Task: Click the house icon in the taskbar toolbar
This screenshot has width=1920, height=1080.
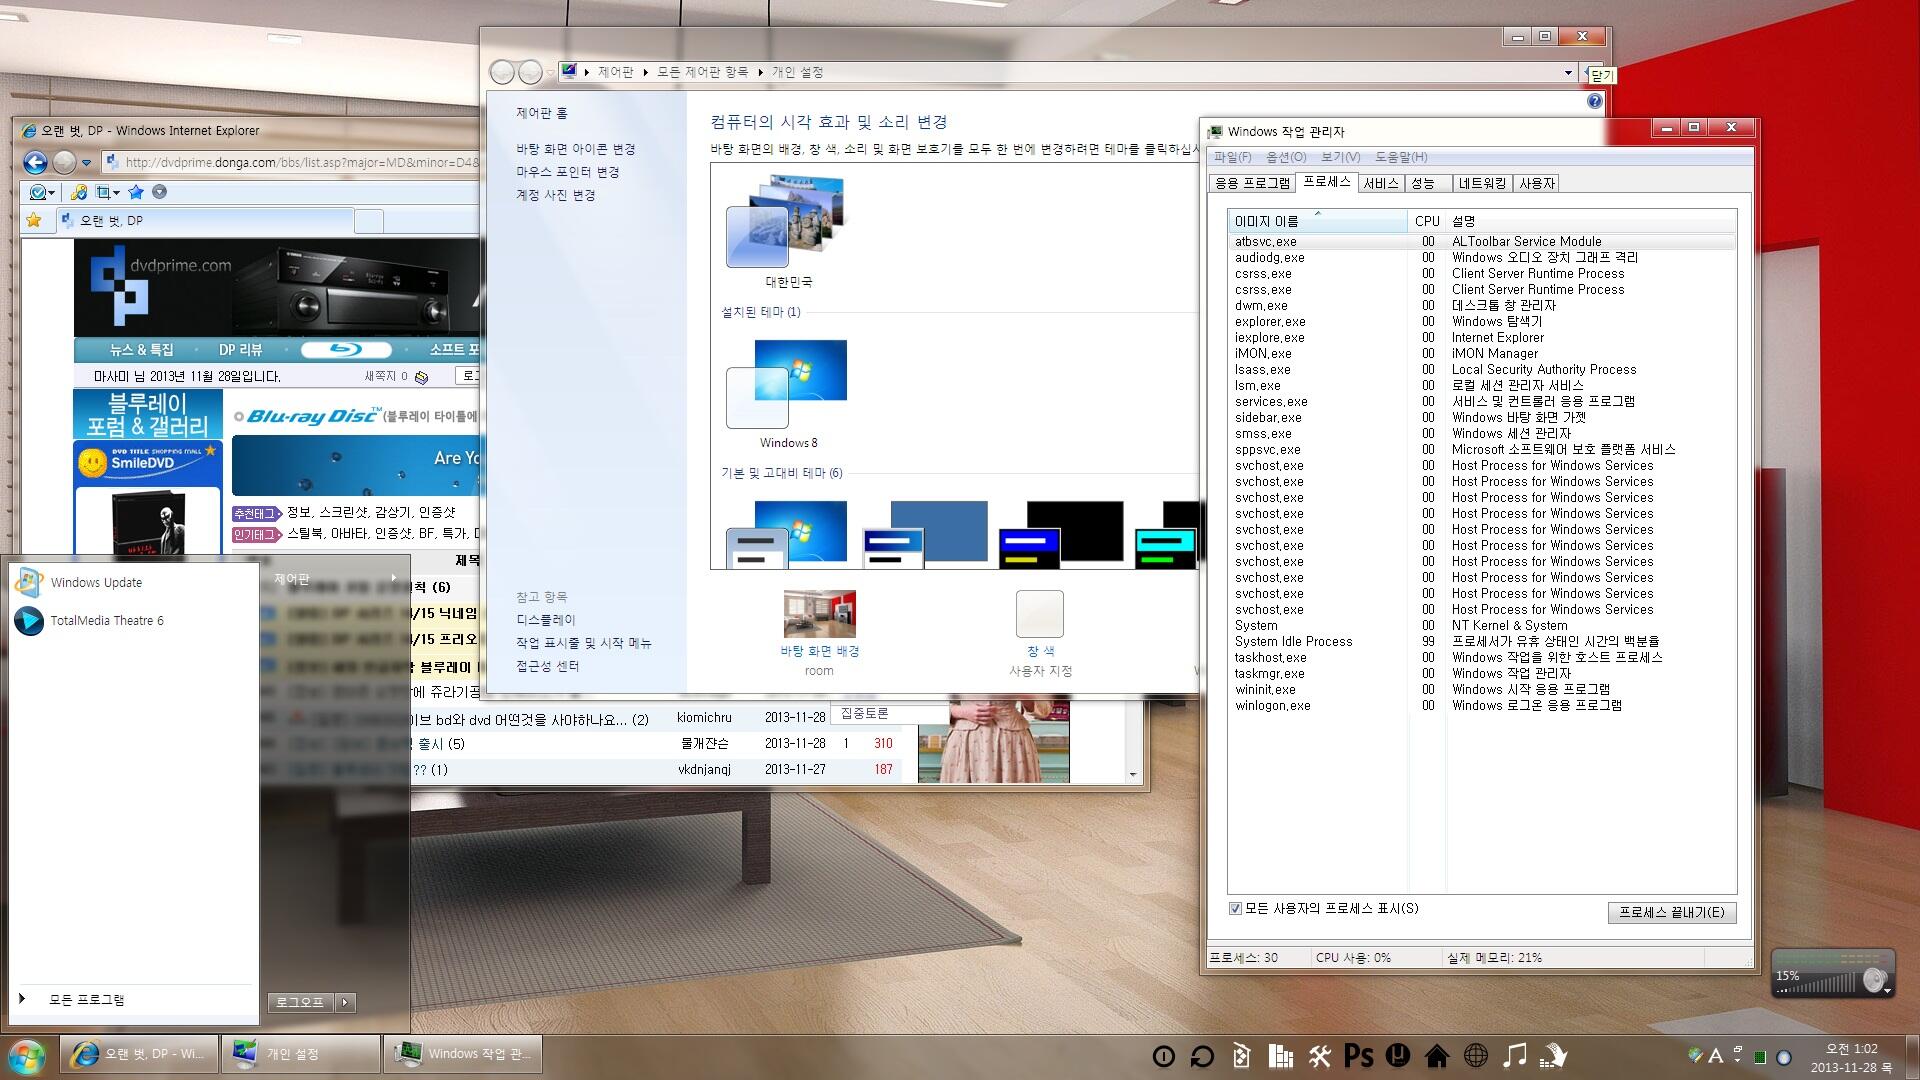Action: [1436, 1055]
